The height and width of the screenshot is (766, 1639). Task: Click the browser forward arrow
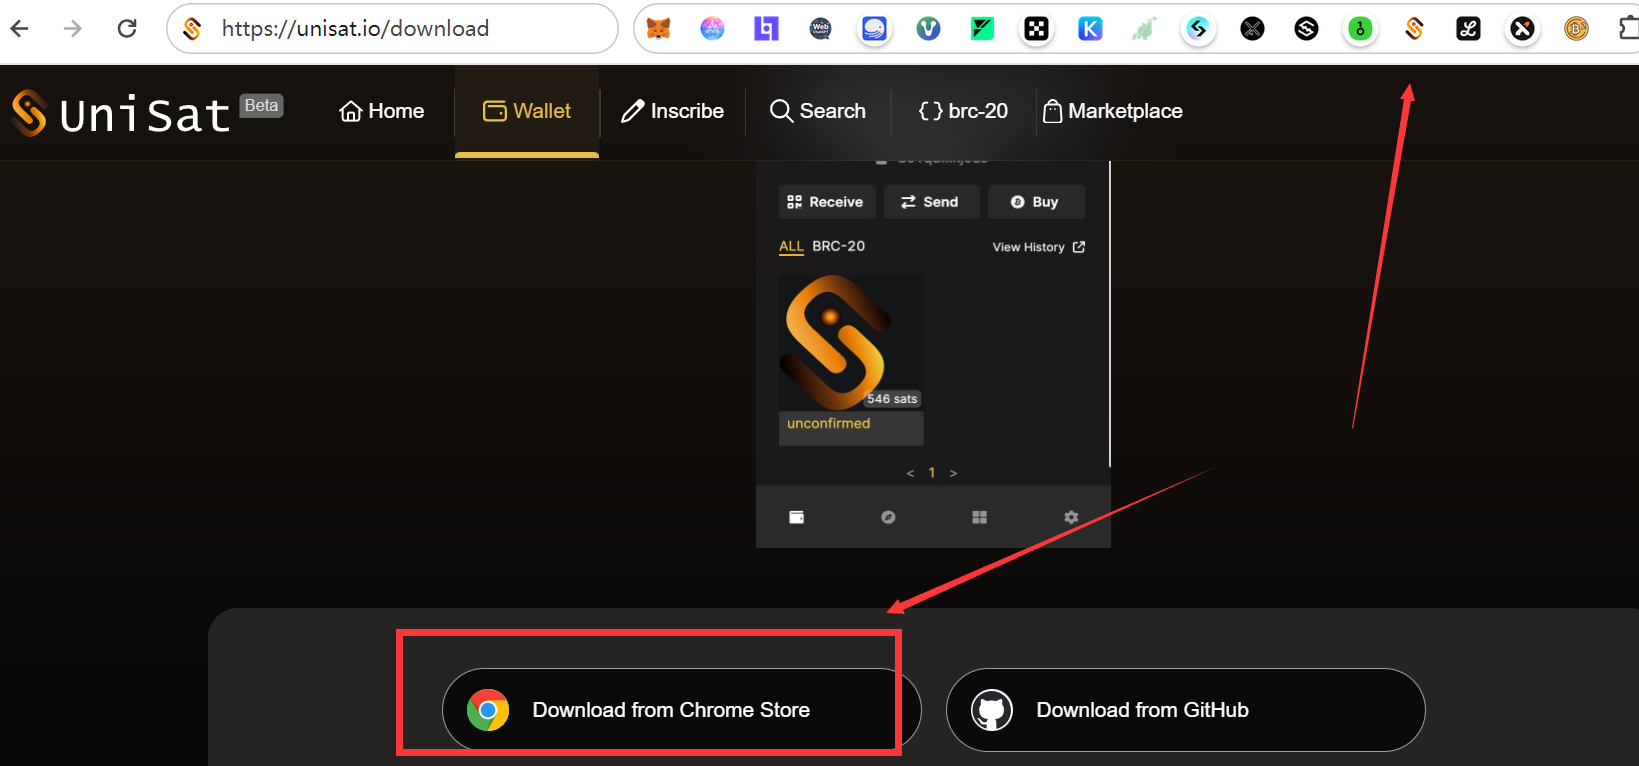click(x=73, y=28)
